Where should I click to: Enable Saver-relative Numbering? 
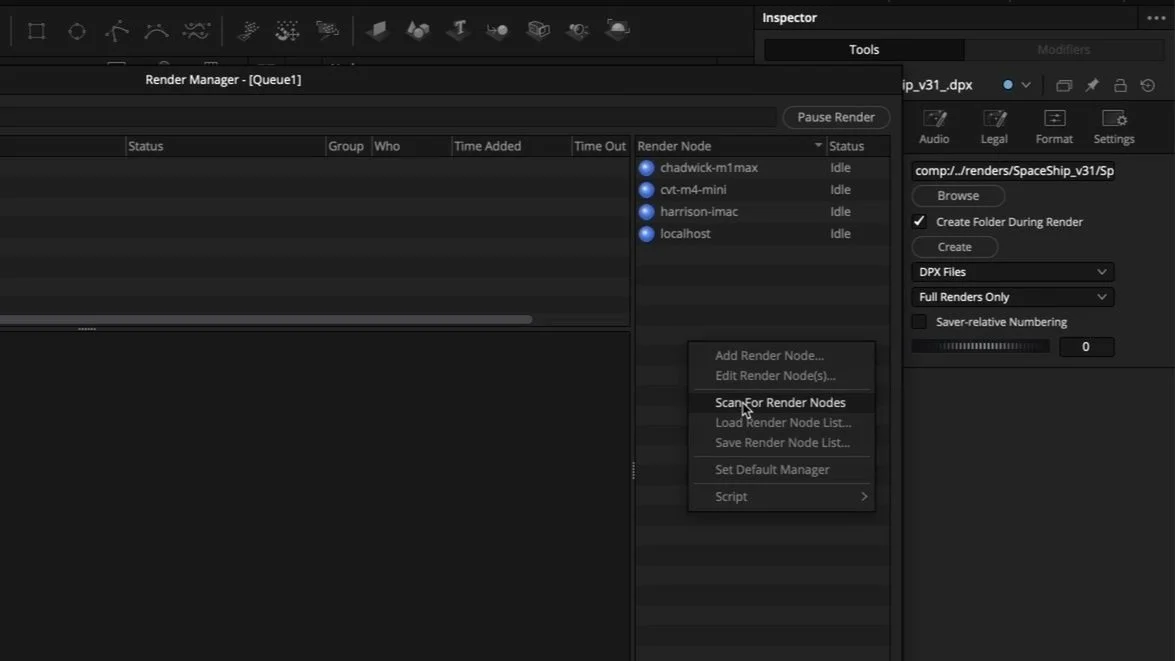click(x=919, y=321)
